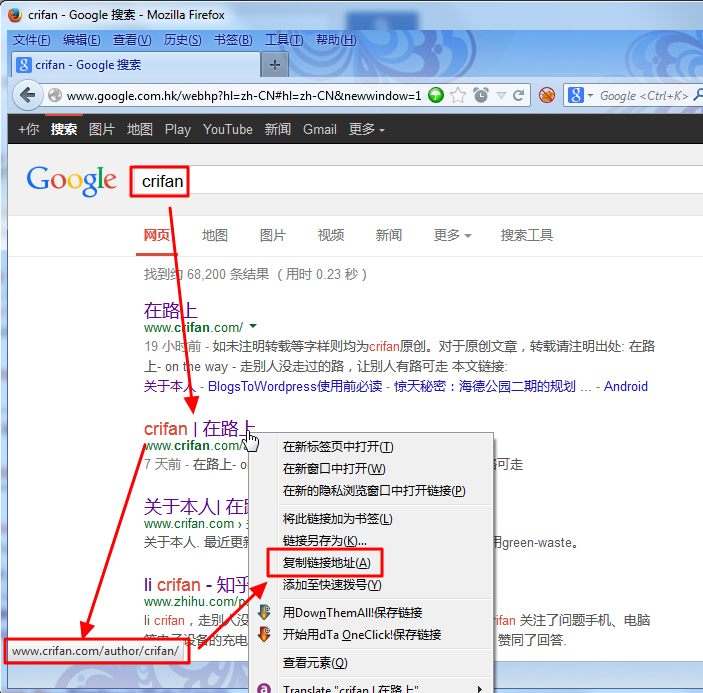
Task: Open the 关于本人 sitelink under first result
Action: pos(170,386)
